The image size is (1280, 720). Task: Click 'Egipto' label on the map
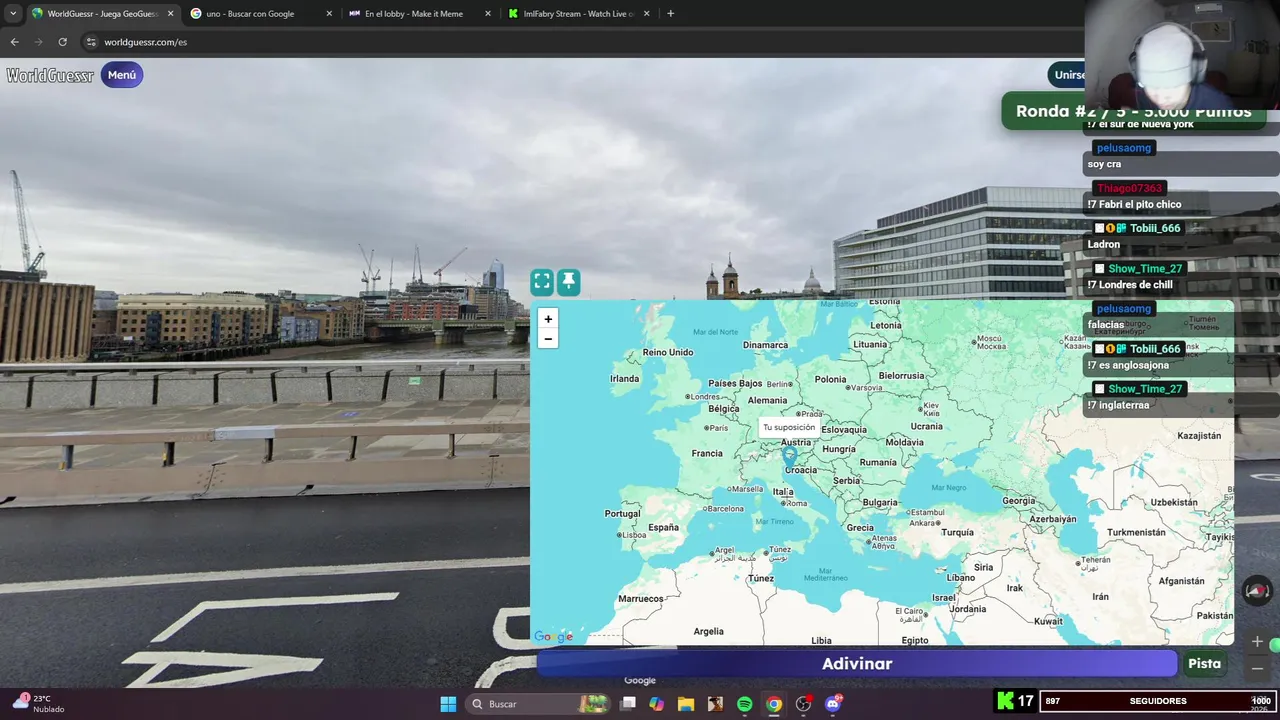pyautogui.click(x=915, y=640)
